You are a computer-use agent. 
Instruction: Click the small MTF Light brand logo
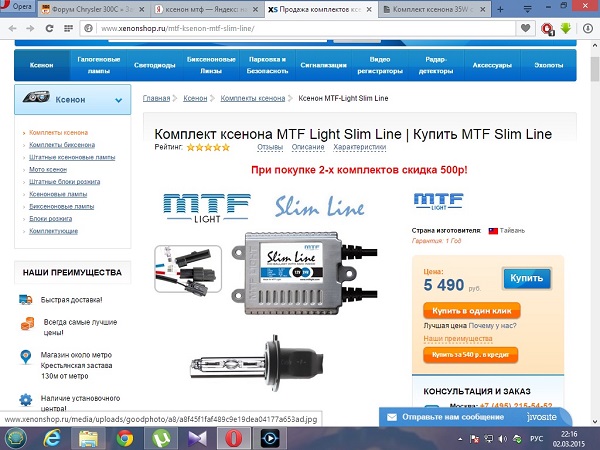(x=439, y=202)
